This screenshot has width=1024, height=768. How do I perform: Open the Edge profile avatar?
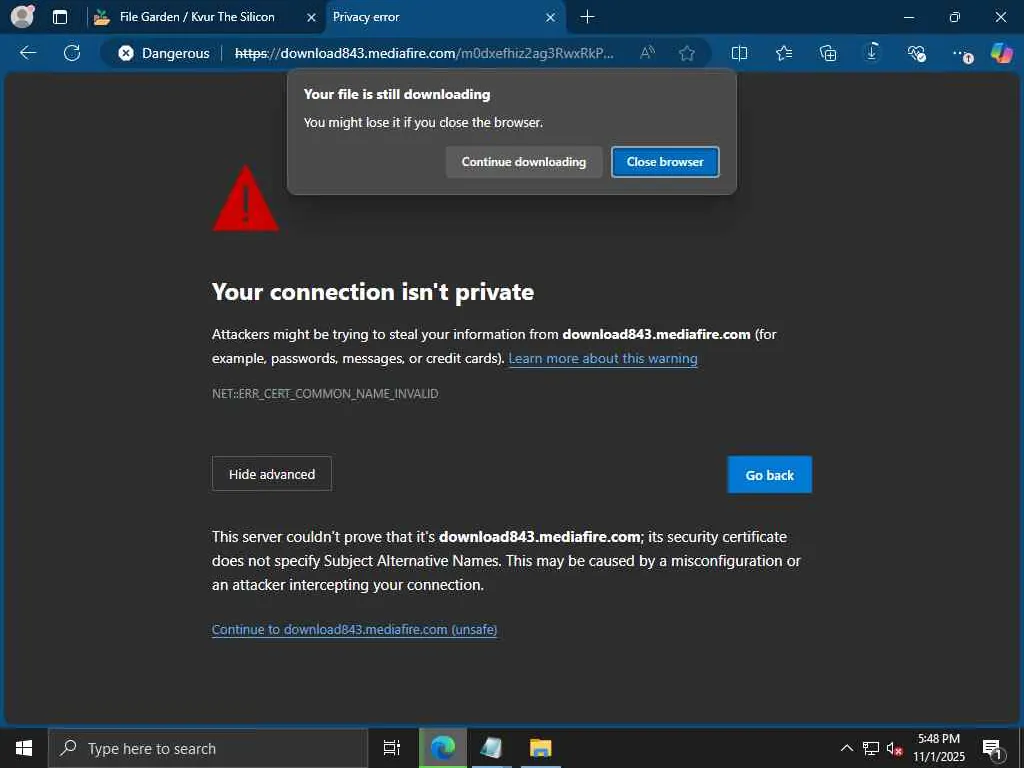coord(22,16)
